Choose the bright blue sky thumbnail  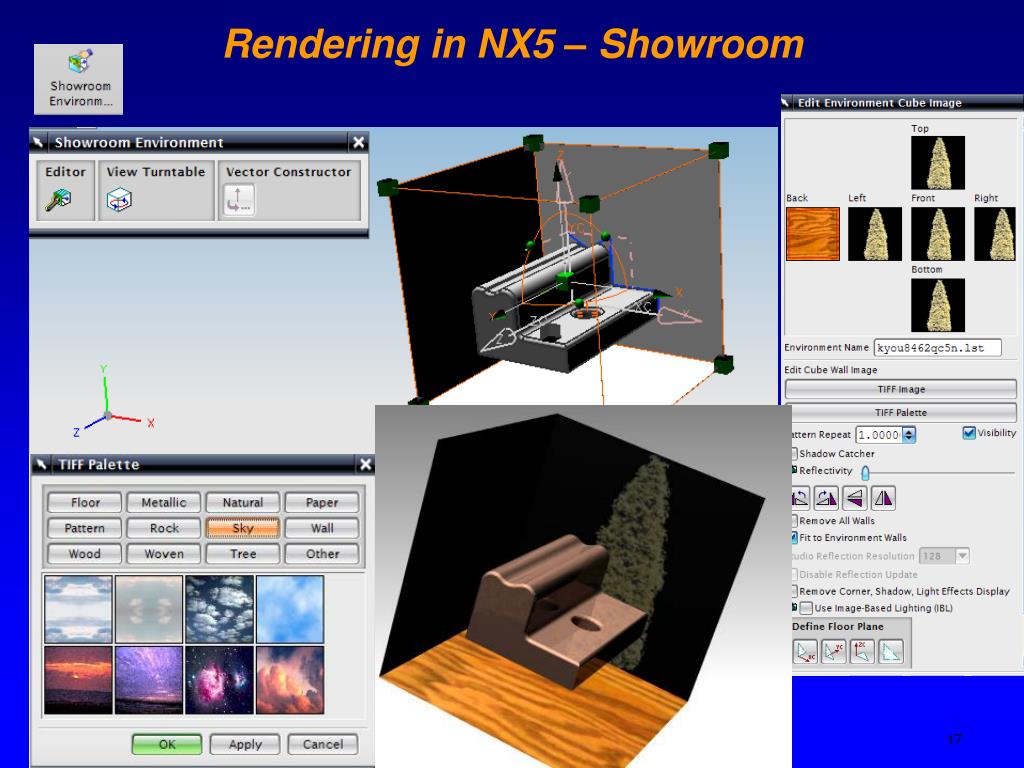(290, 609)
